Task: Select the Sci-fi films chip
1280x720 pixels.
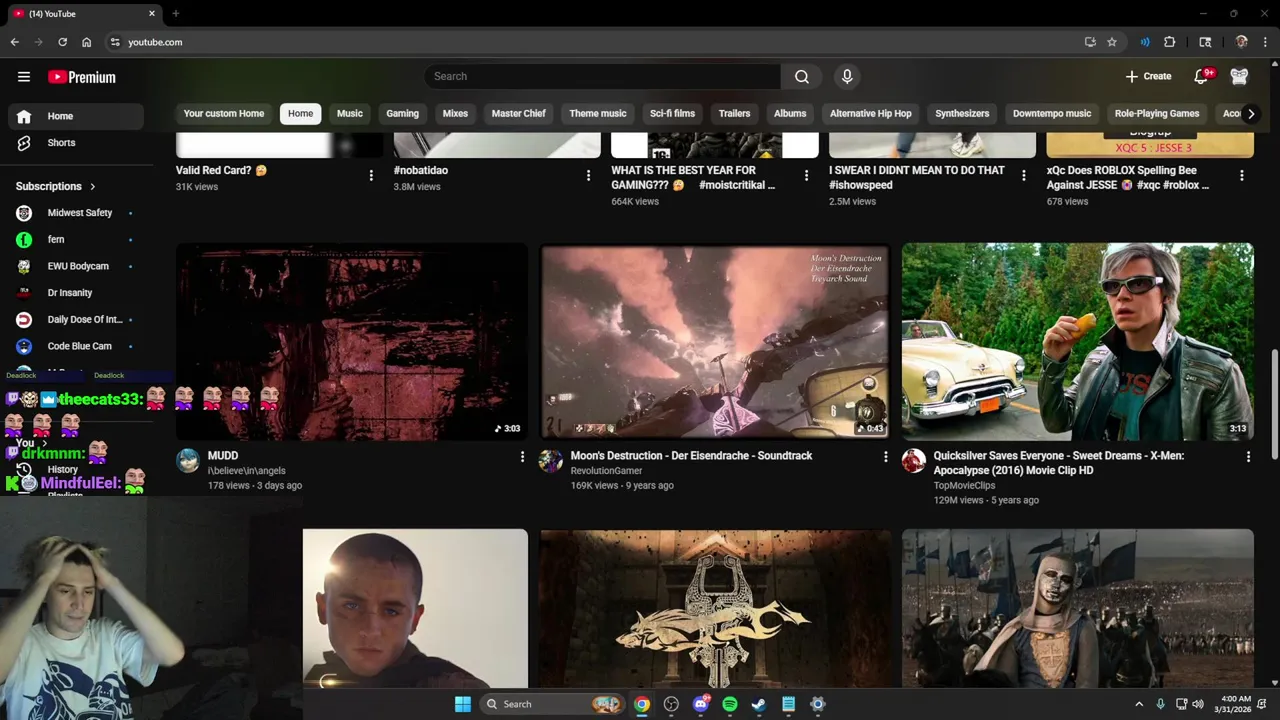Action: [673, 114]
